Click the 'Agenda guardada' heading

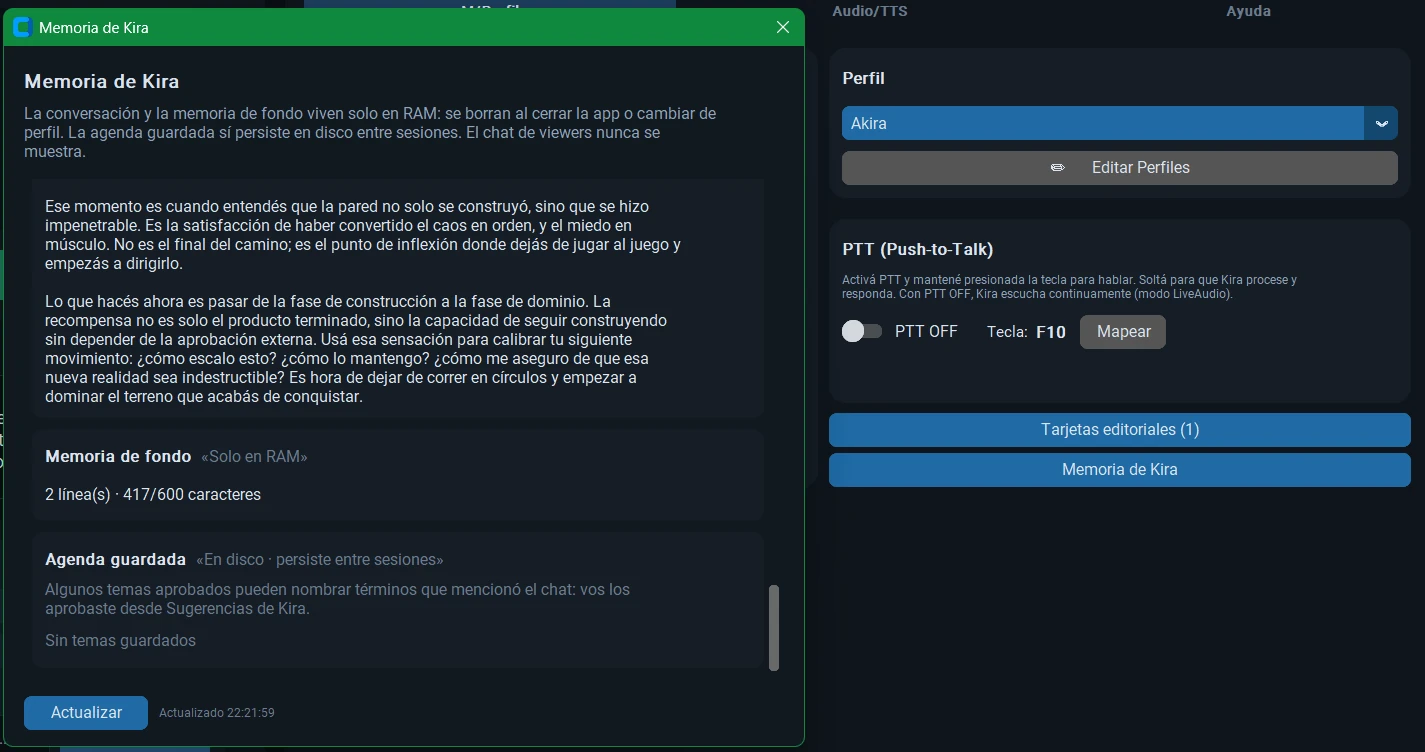pyautogui.click(x=115, y=559)
